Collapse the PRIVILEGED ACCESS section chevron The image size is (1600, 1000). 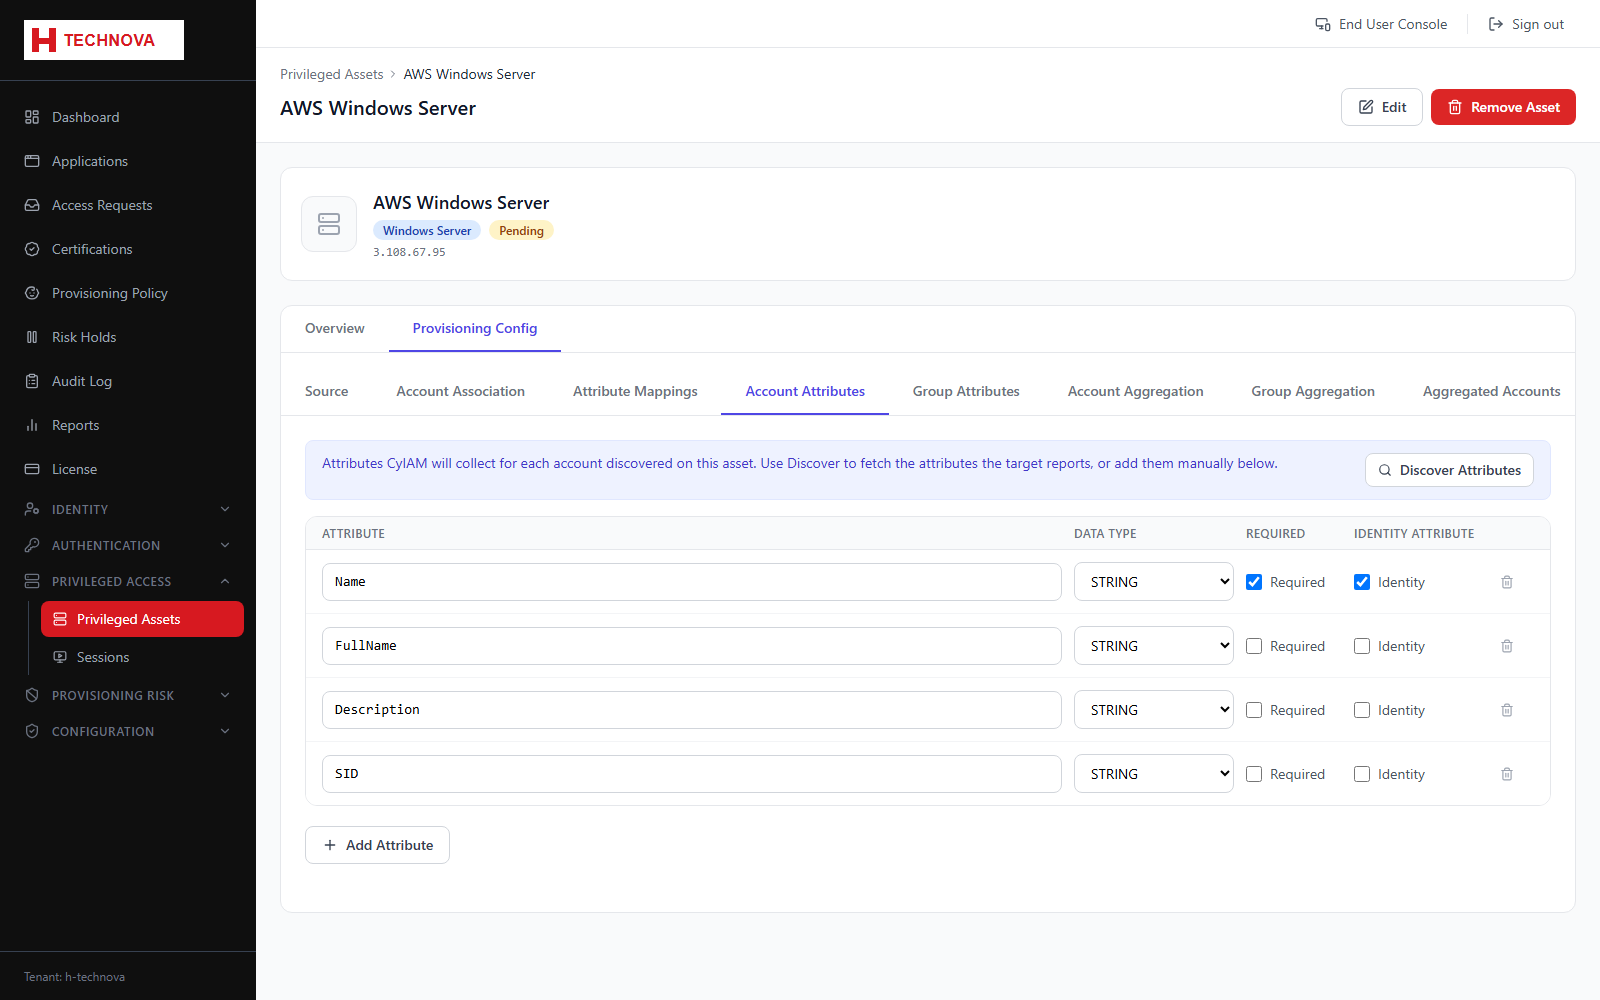tap(225, 581)
